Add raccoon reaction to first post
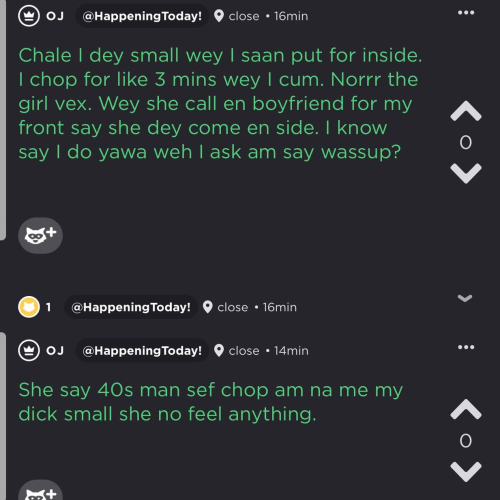The image size is (500, 500). click(x=40, y=235)
